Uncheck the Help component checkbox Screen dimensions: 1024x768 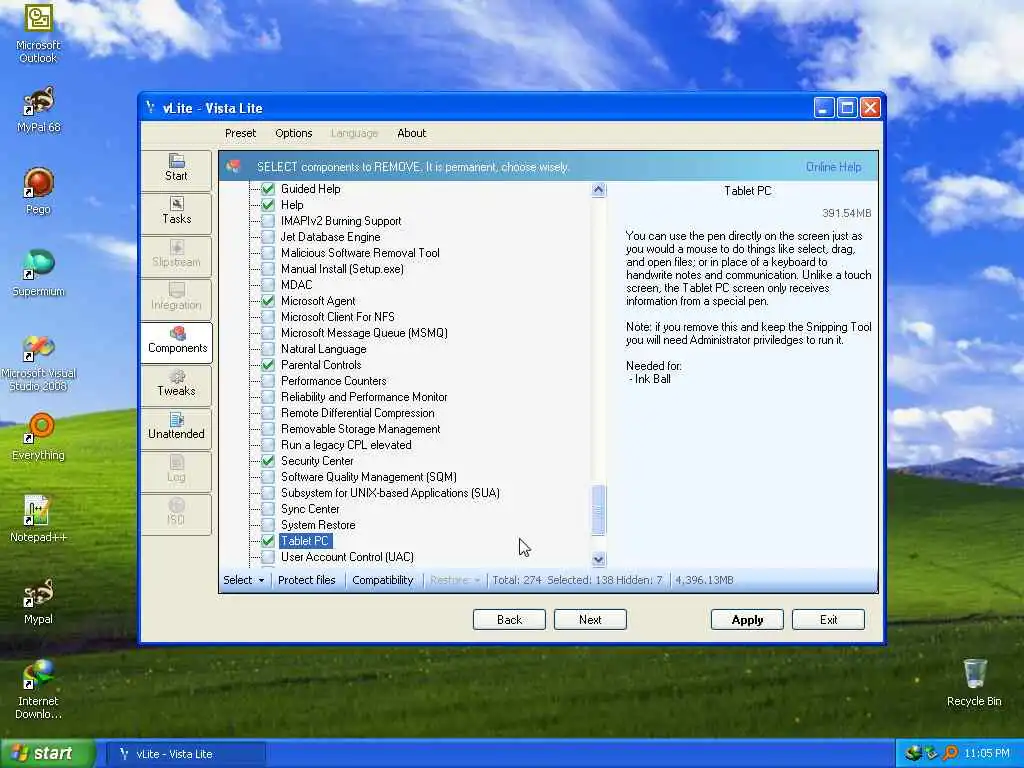[268, 205]
